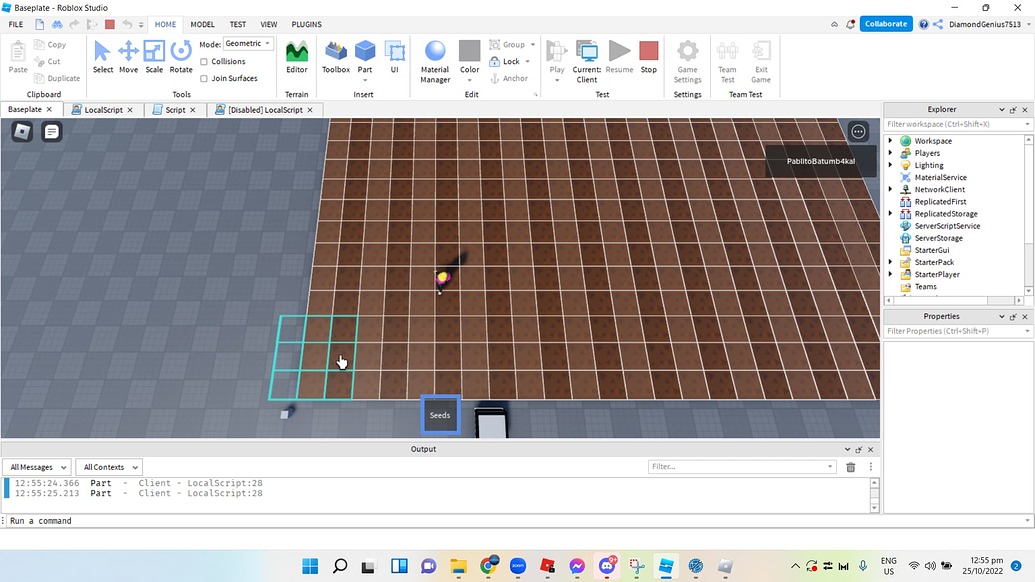Click PablitoBatumb4kal player label
Viewport: 1035px width, 582px height.
pyautogui.click(x=820, y=161)
